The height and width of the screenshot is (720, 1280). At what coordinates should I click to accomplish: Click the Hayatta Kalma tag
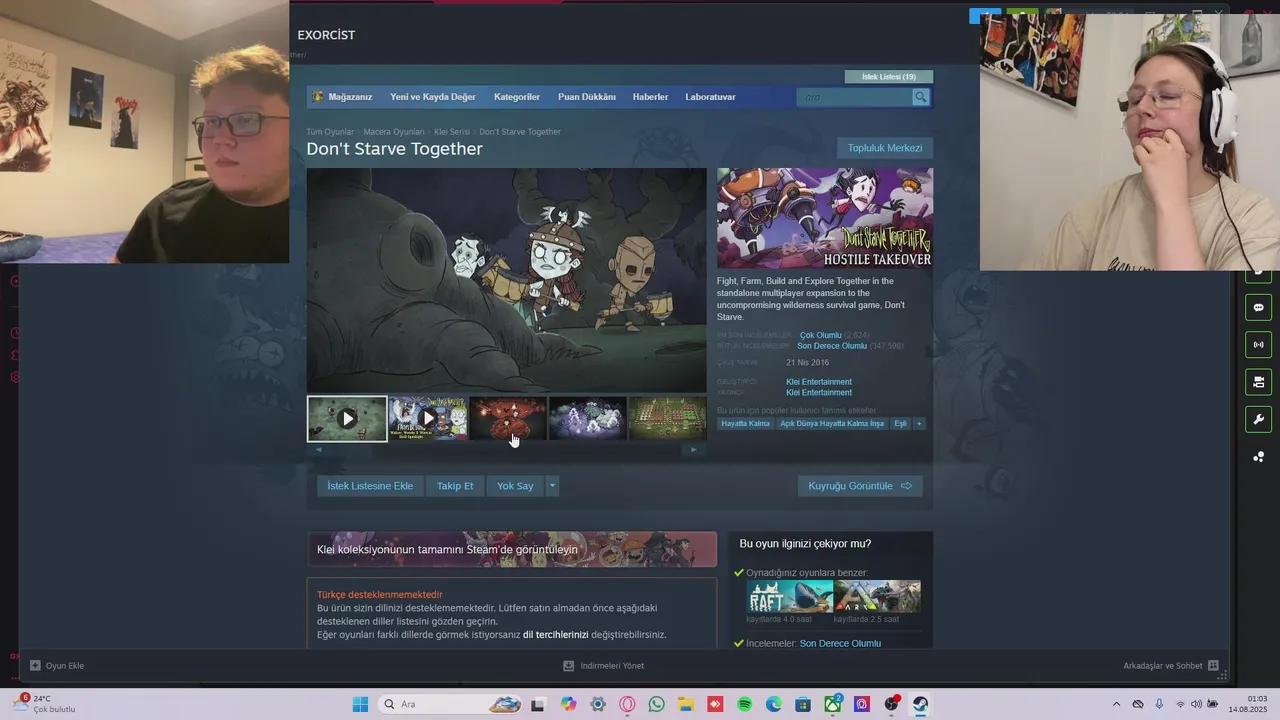(746, 424)
